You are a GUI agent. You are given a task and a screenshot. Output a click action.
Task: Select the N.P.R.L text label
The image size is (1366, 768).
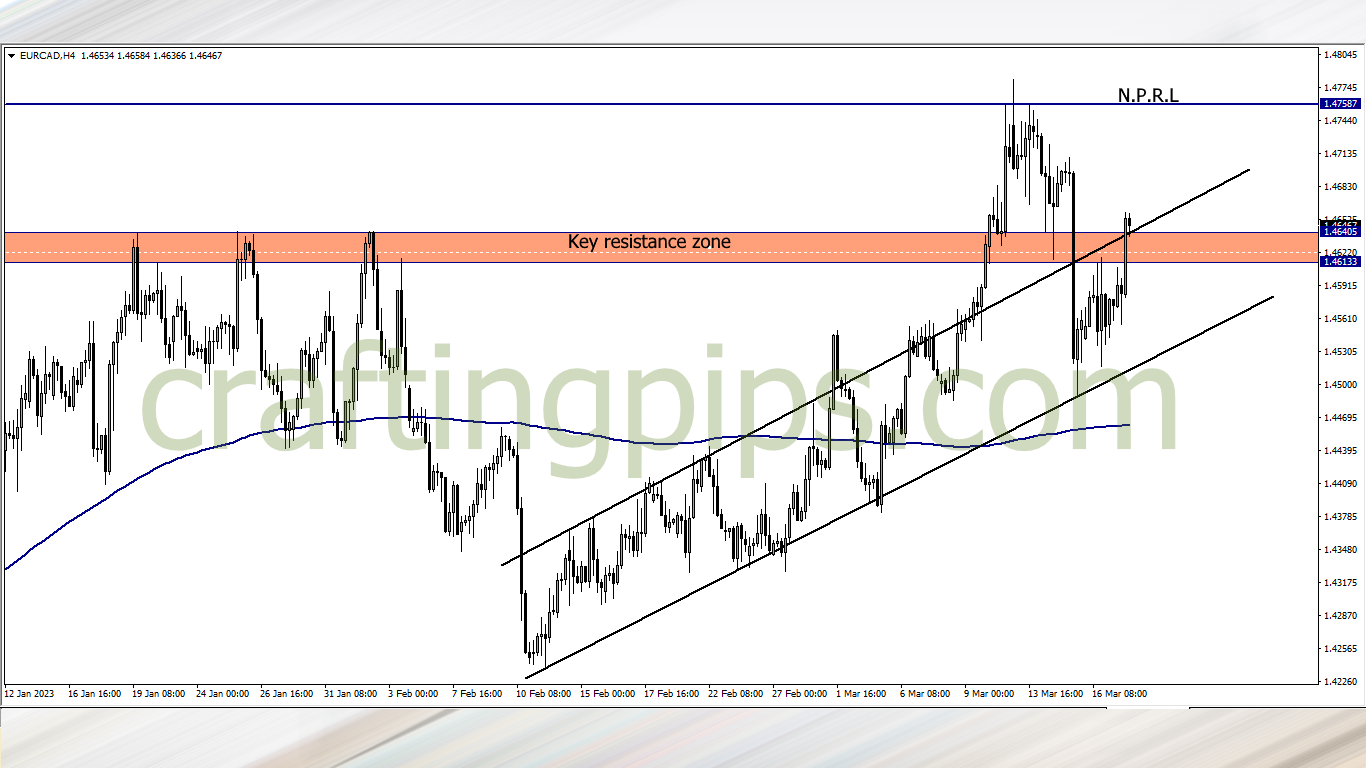pyautogui.click(x=1148, y=96)
